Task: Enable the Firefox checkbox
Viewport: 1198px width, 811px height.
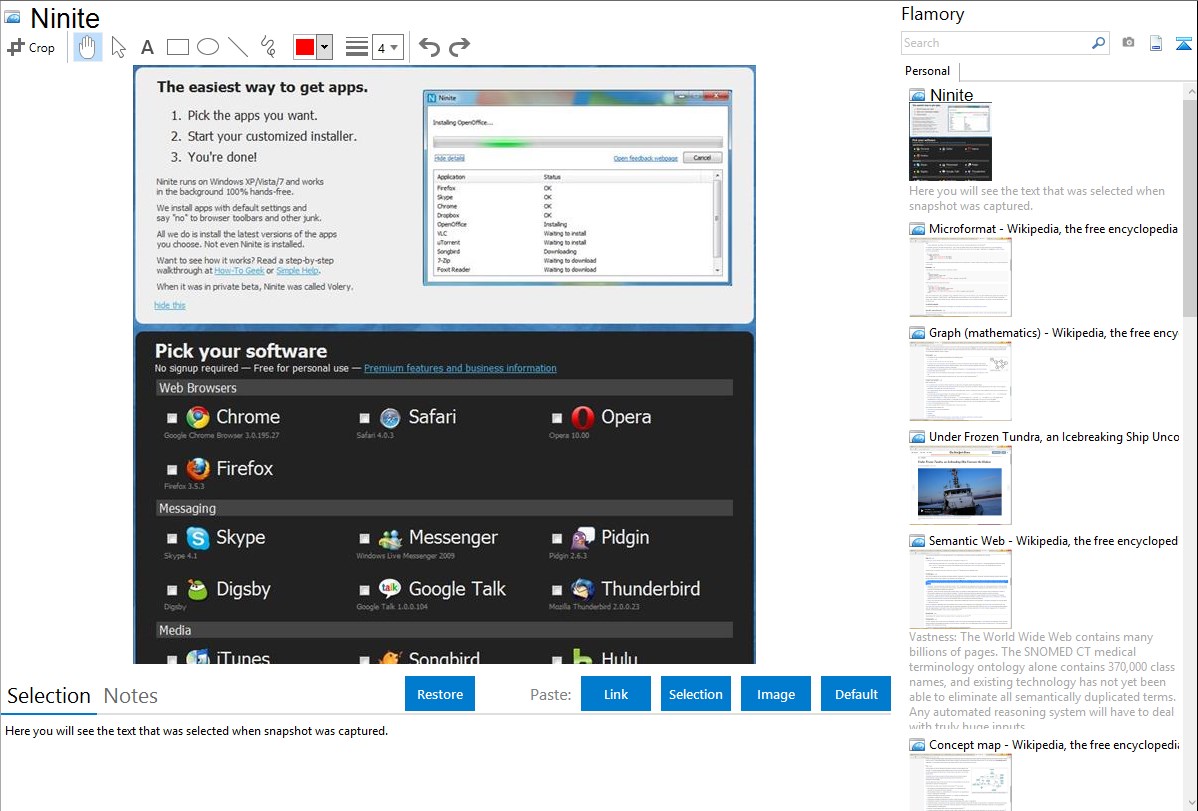Action: coord(172,469)
